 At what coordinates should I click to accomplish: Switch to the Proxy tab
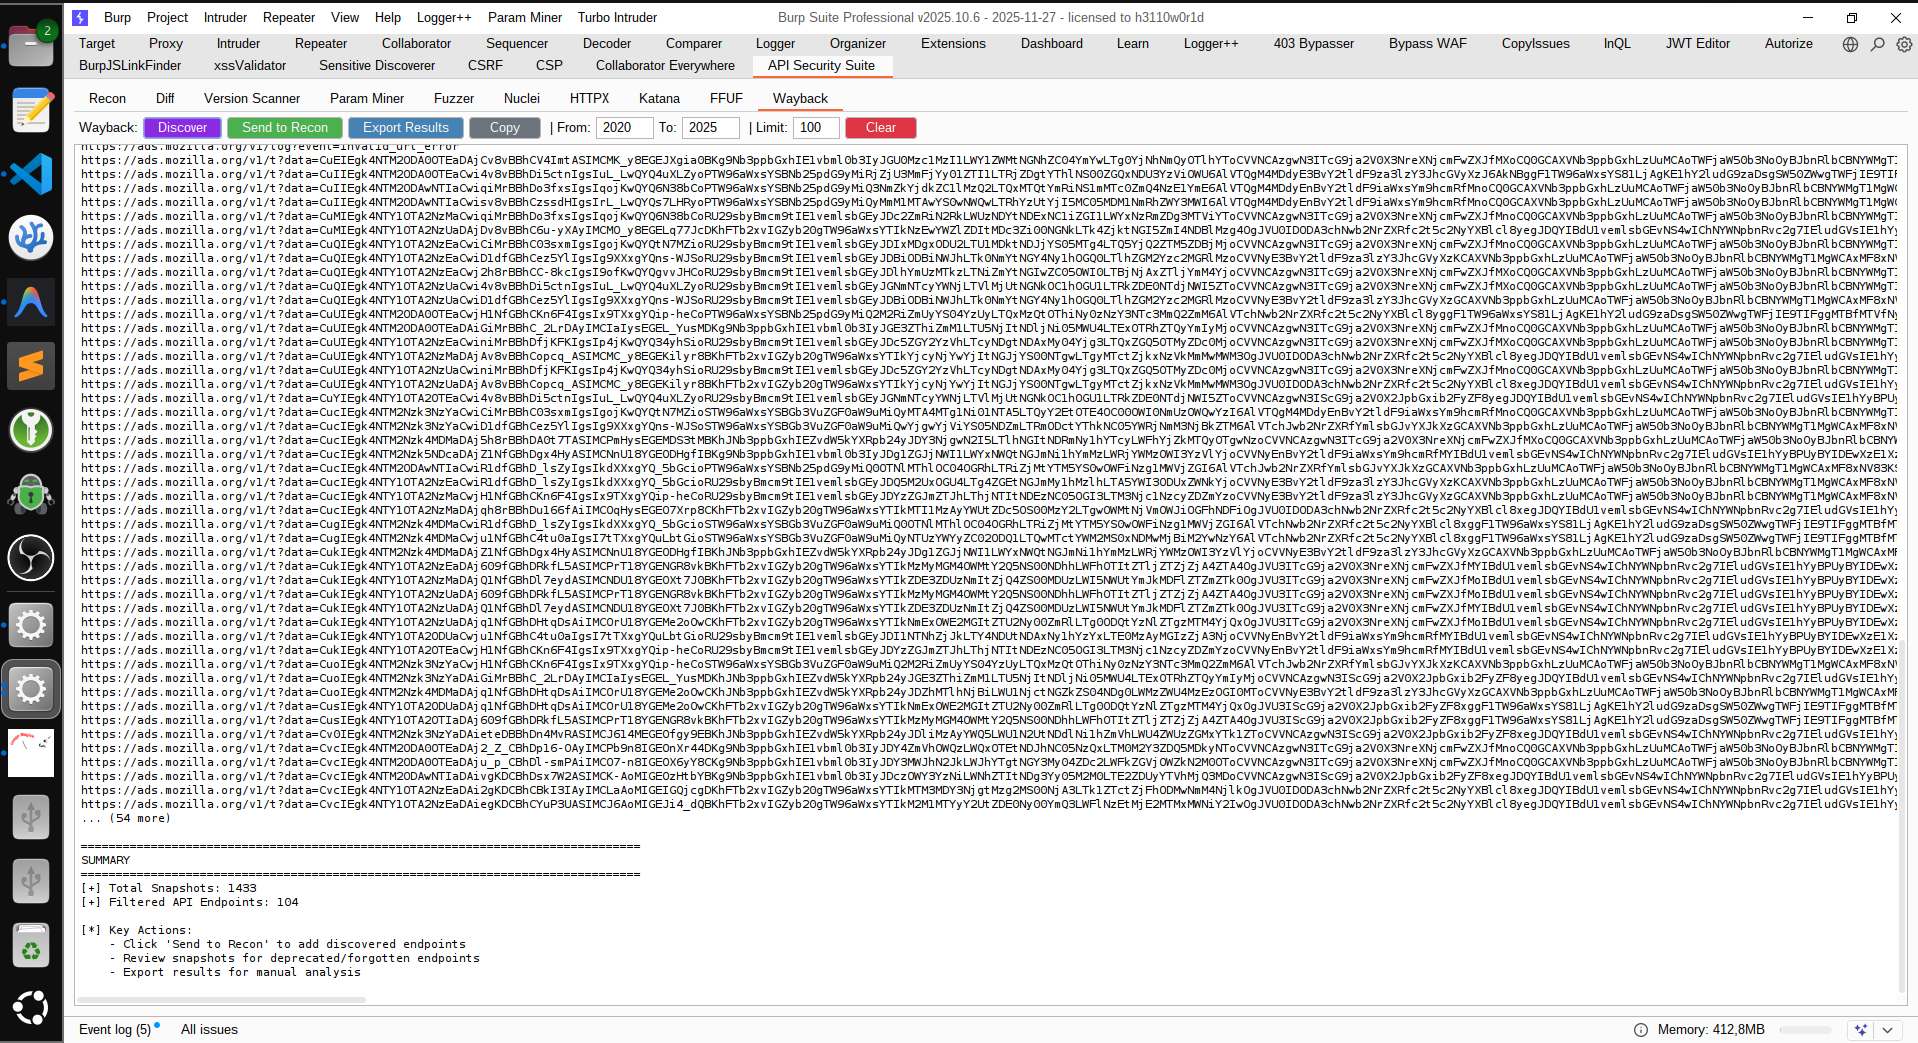coord(166,43)
